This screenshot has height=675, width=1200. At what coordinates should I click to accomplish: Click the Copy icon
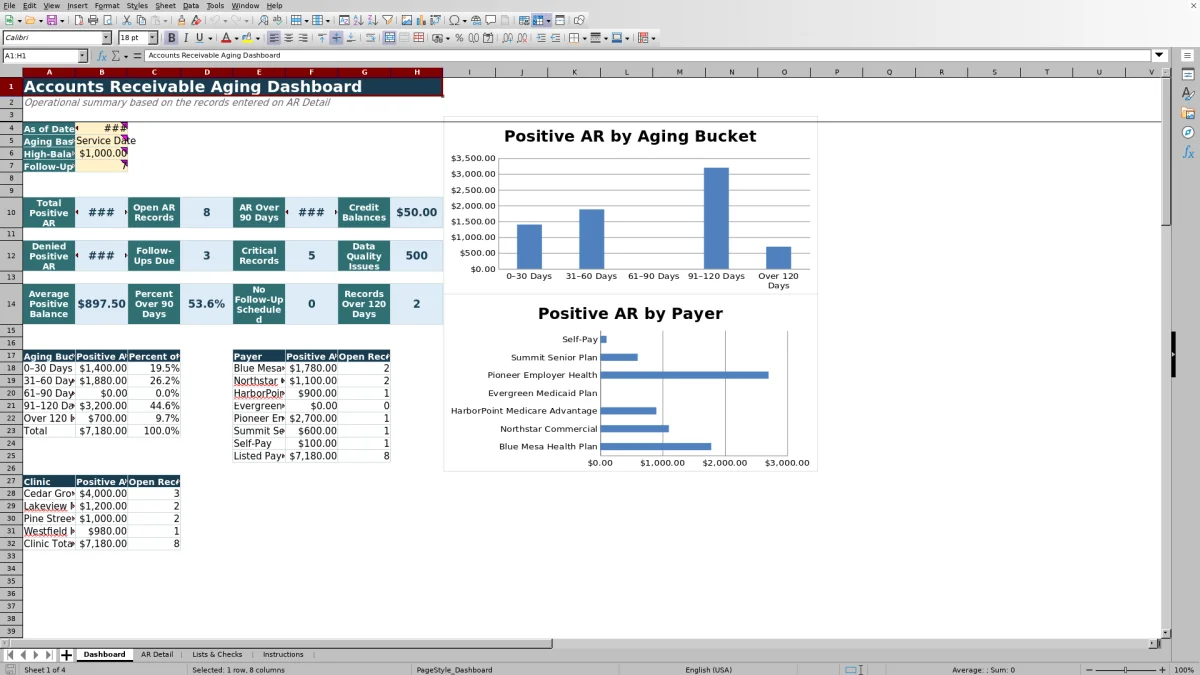(x=141, y=20)
